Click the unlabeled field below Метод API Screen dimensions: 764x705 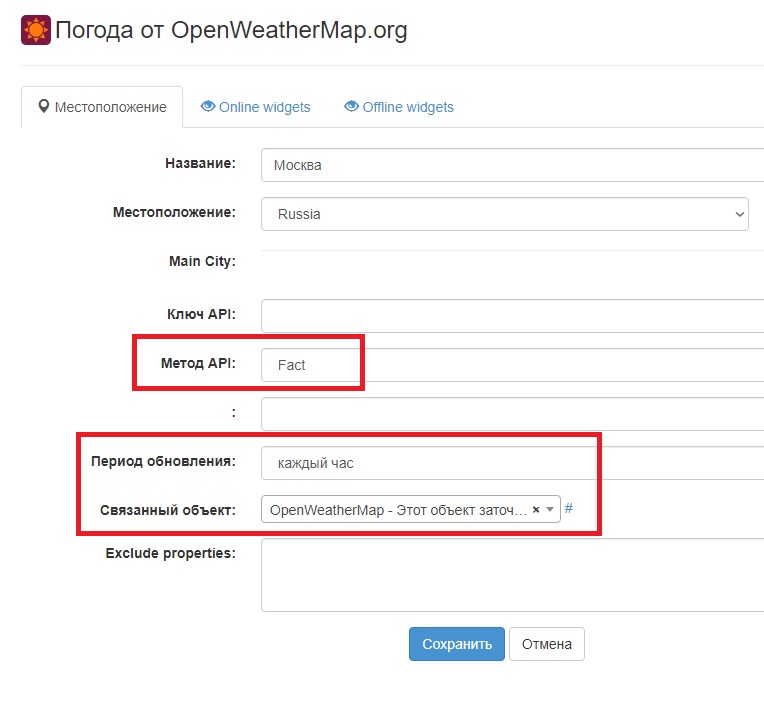[x=512, y=414]
